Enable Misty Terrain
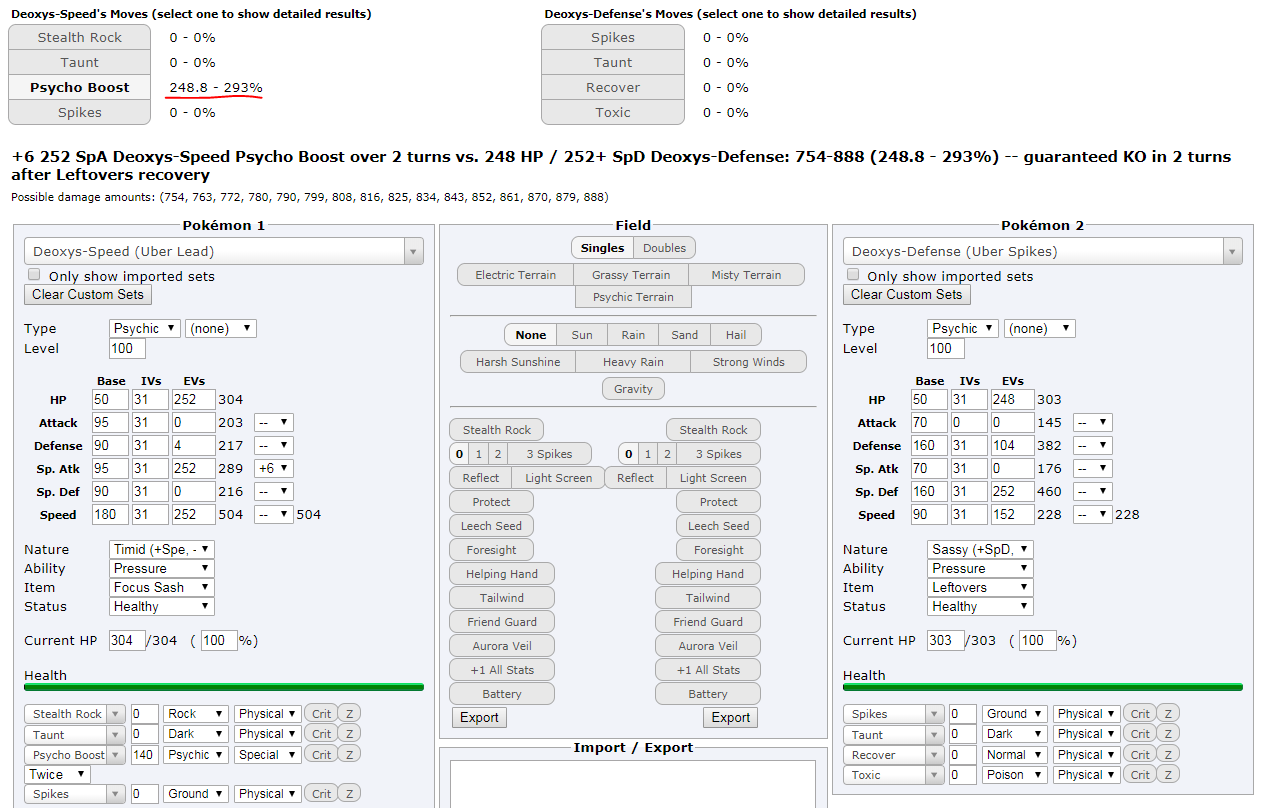This screenshot has height=808, width=1267. 747,275
